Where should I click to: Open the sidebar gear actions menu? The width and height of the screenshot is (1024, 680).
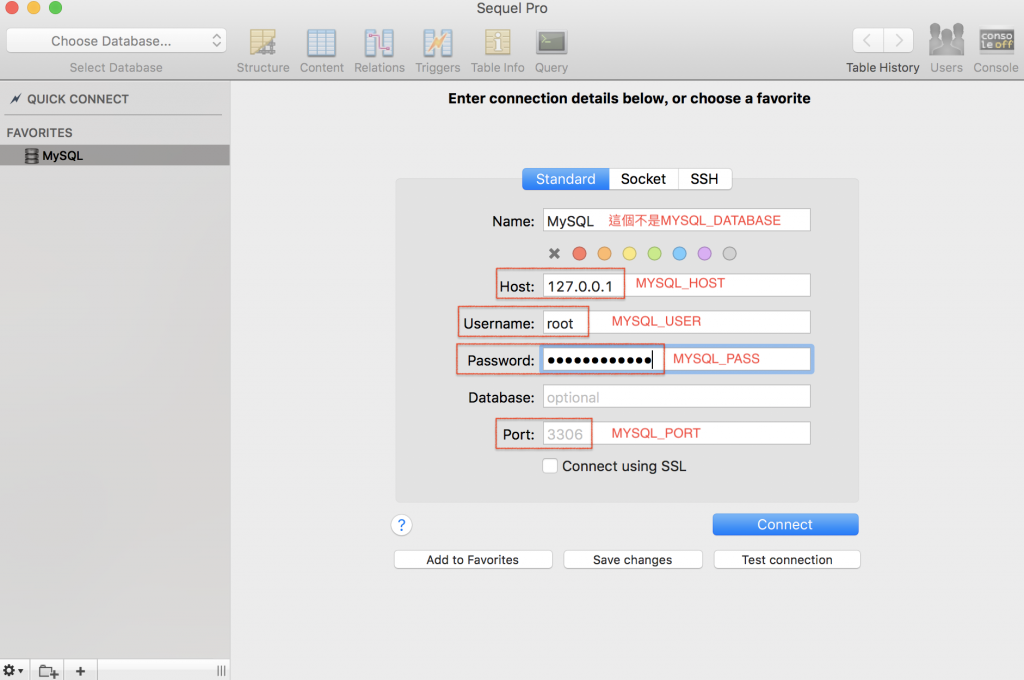pyautogui.click(x=12, y=671)
